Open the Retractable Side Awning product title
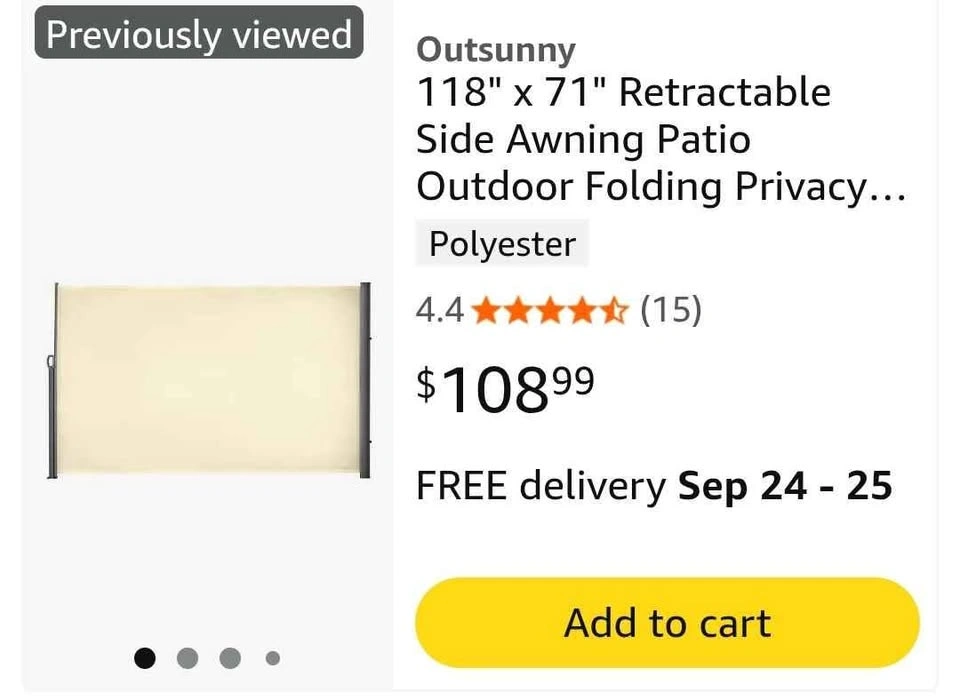960x700 pixels. 623,139
